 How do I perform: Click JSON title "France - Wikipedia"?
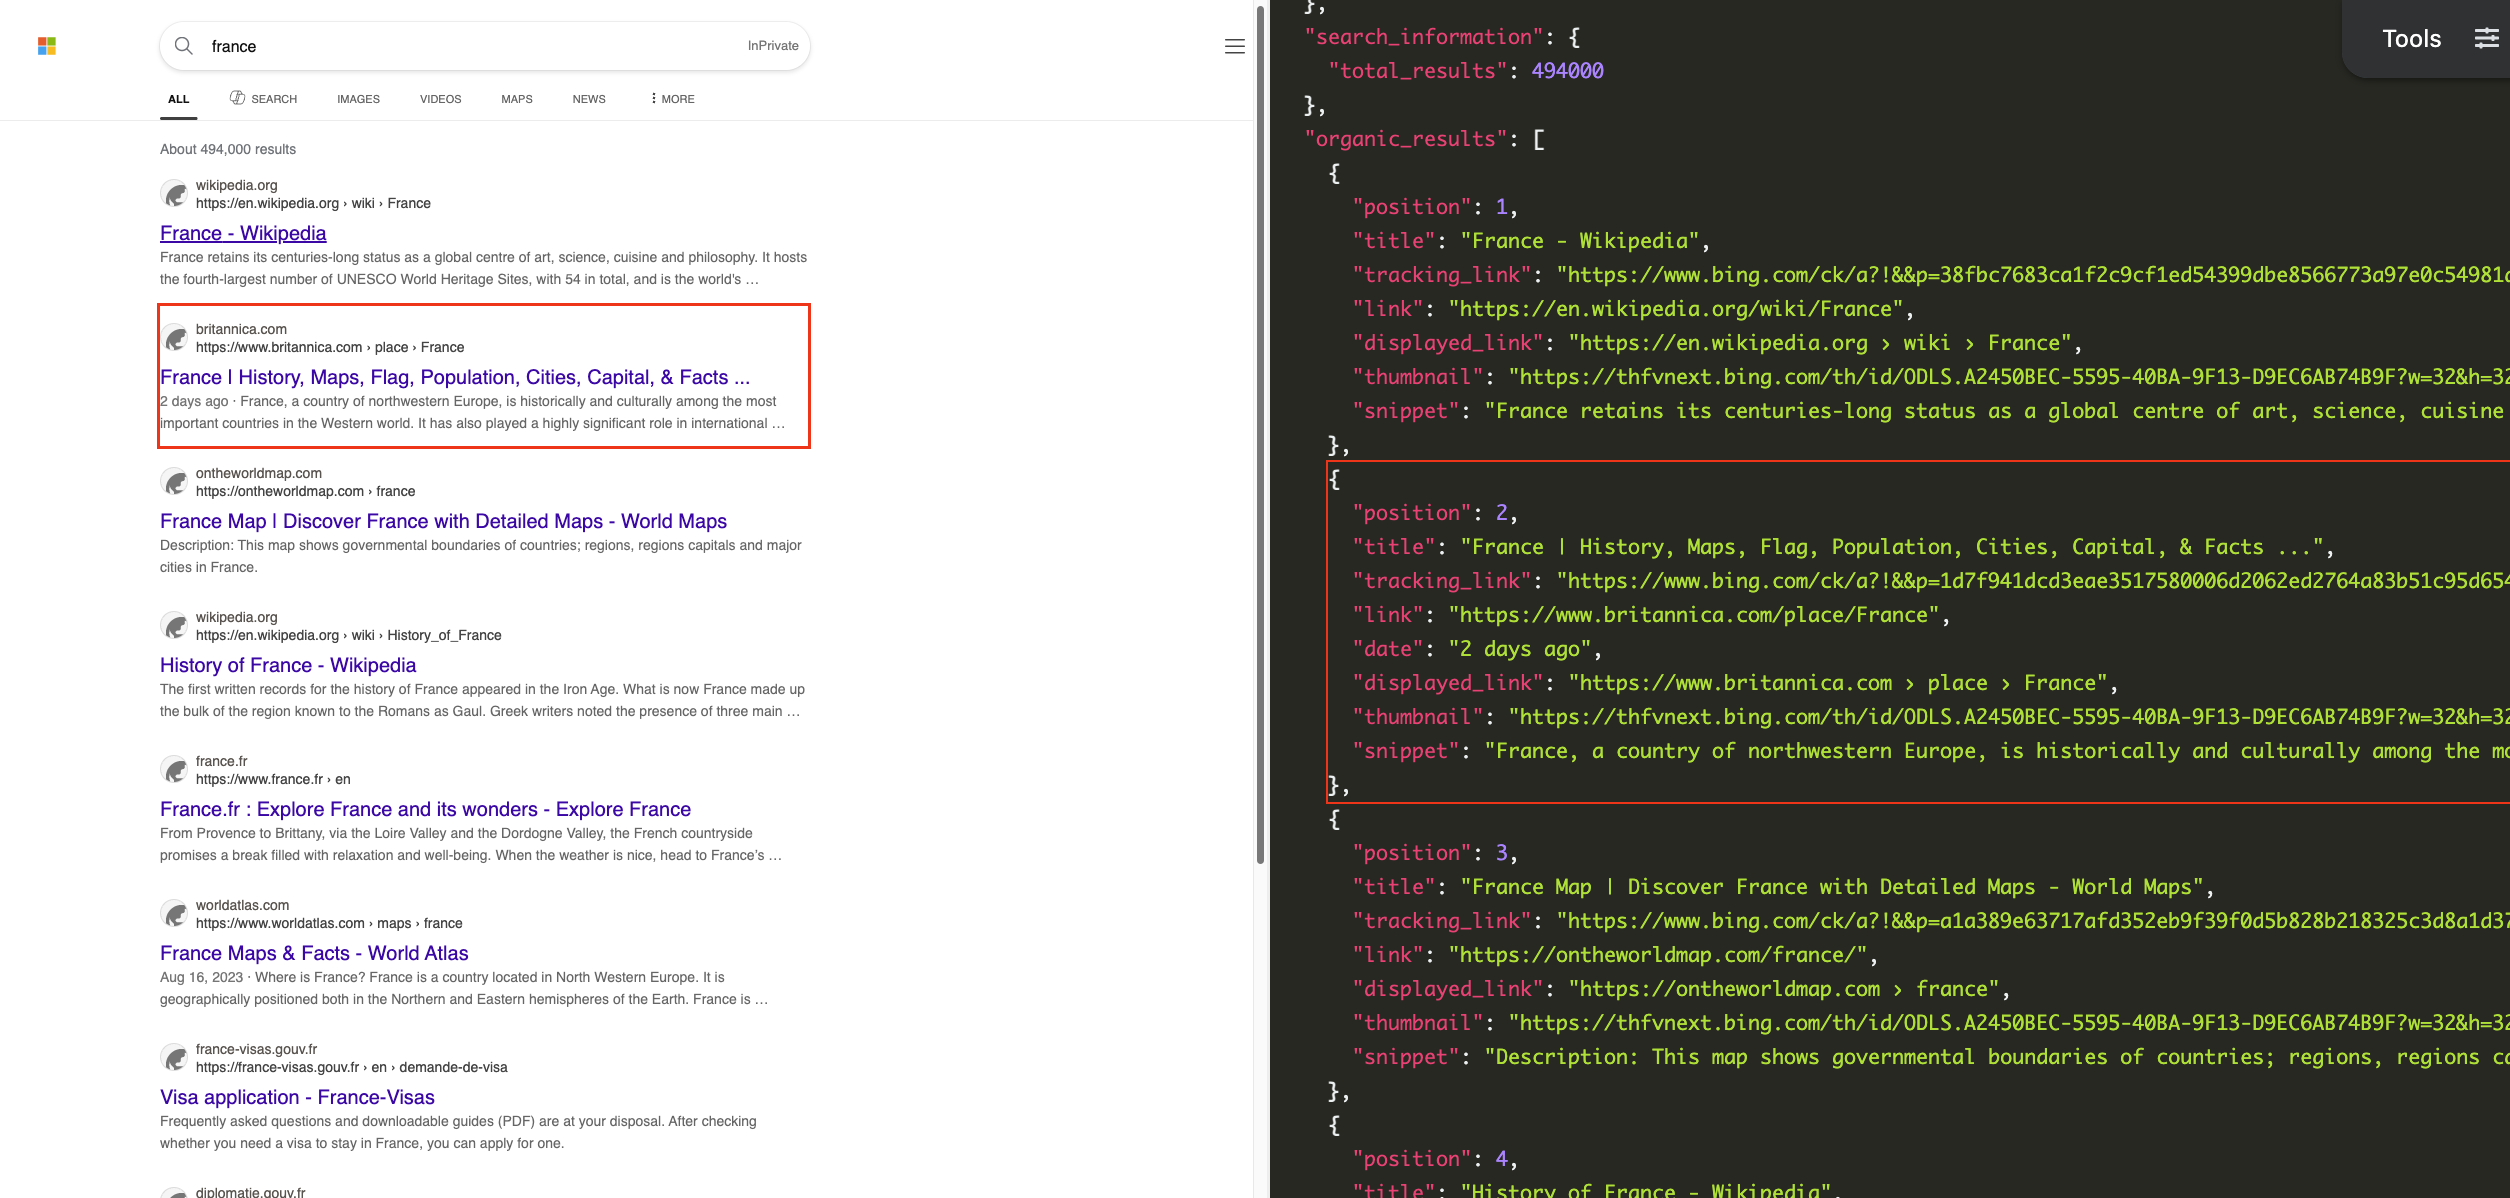click(x=1580, y=241)
